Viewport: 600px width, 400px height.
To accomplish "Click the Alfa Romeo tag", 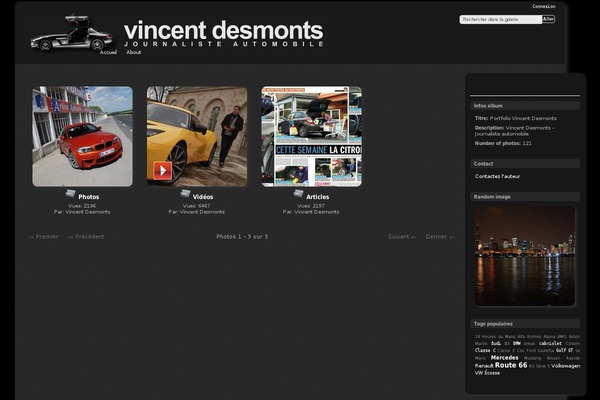I will [529, 337].
